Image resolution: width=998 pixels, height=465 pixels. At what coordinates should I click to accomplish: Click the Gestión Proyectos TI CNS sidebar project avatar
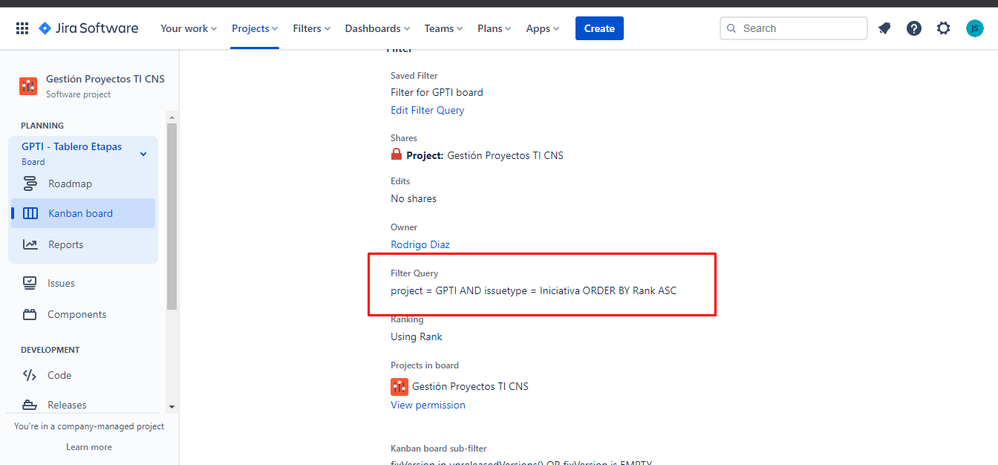(28, 86)
